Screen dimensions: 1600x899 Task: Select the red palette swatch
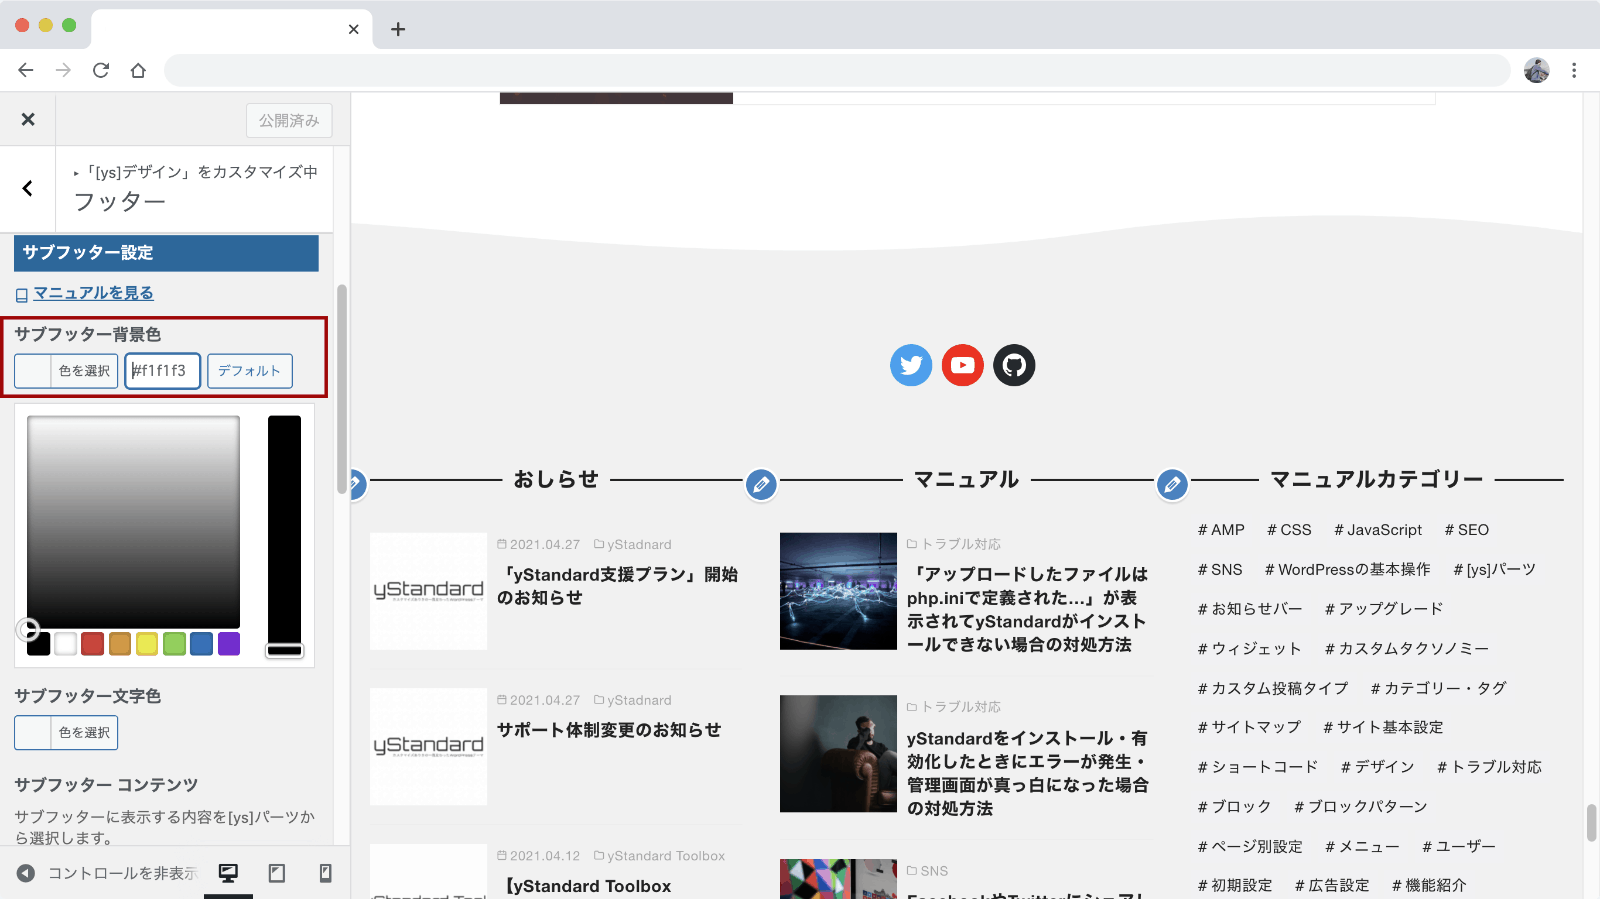point(93,644)
